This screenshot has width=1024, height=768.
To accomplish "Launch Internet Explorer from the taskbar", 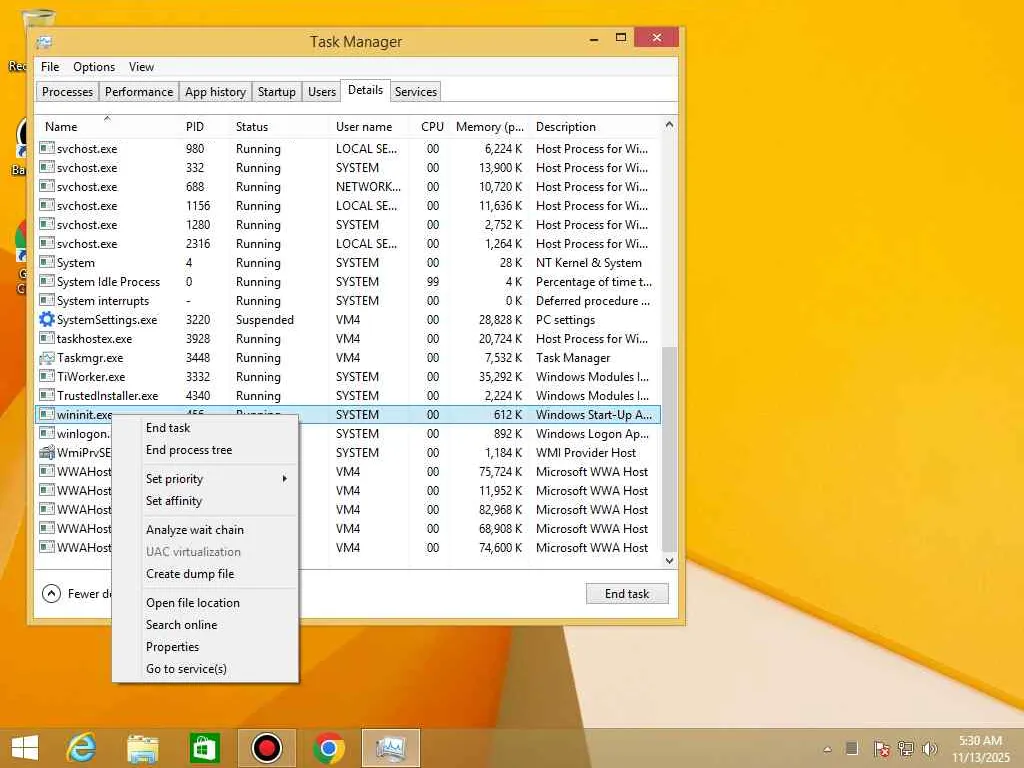I will [x=82, y=748].
